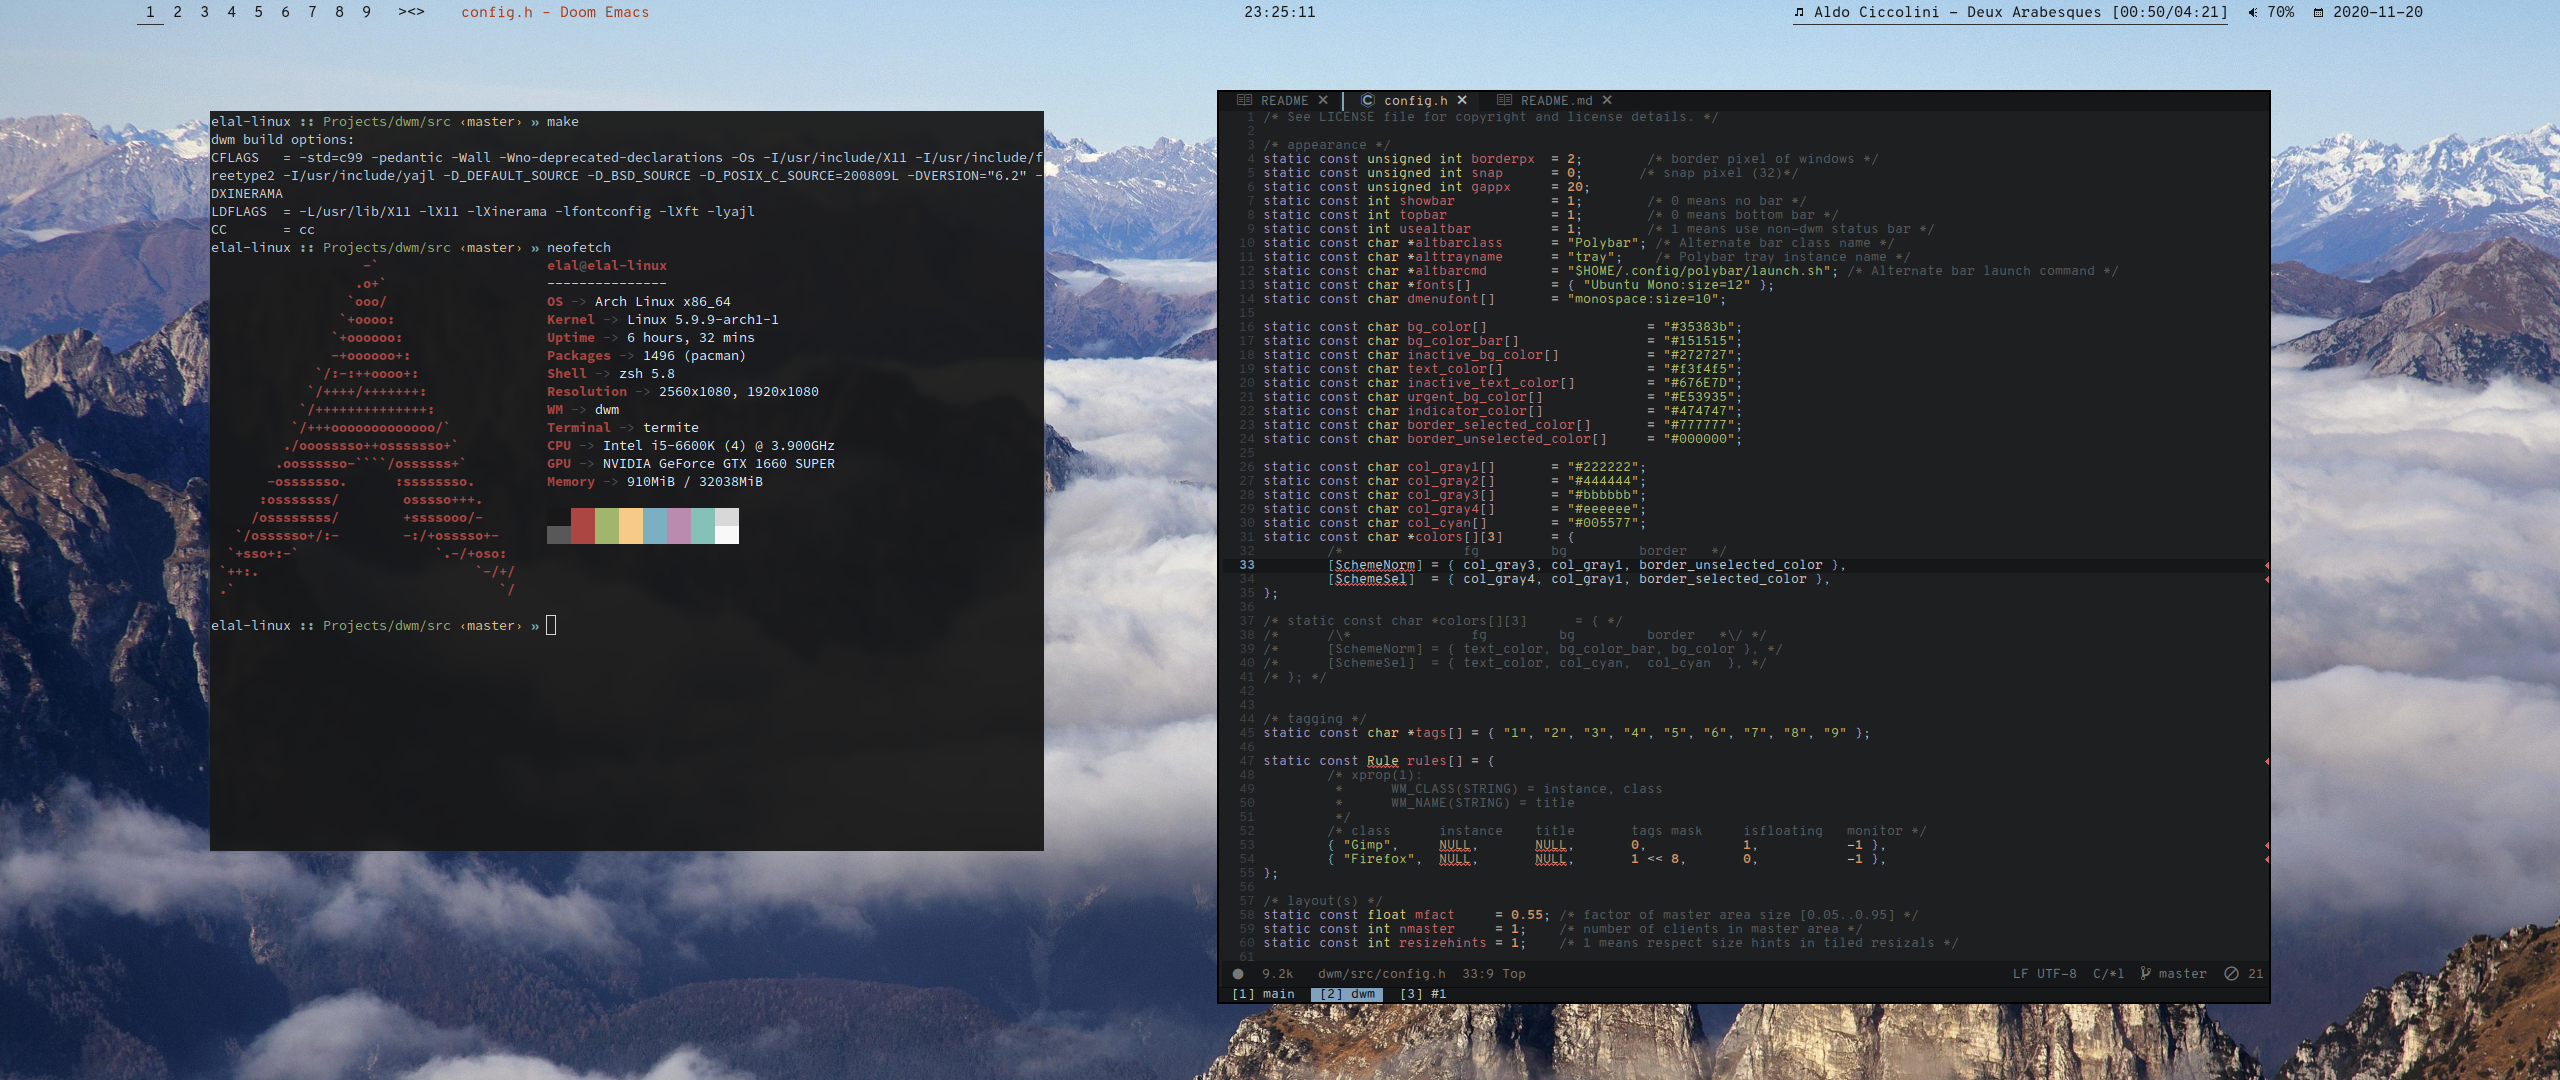Click the volume speaker icon at 70%

pos(2252,12)
